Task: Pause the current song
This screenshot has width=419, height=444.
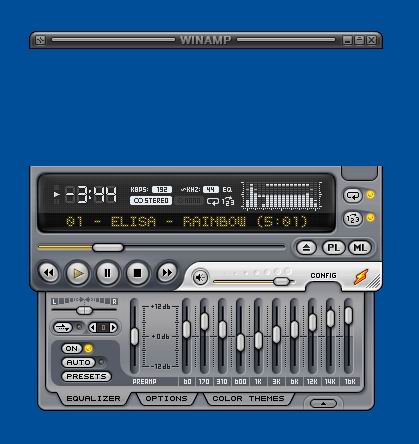Action: click(x=107, y=273)
